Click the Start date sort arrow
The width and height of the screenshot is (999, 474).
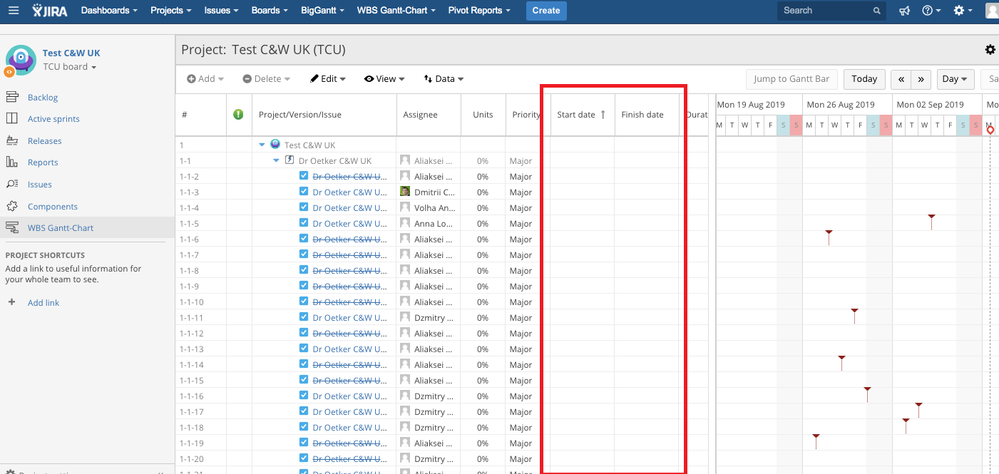[x=603, y=115]
